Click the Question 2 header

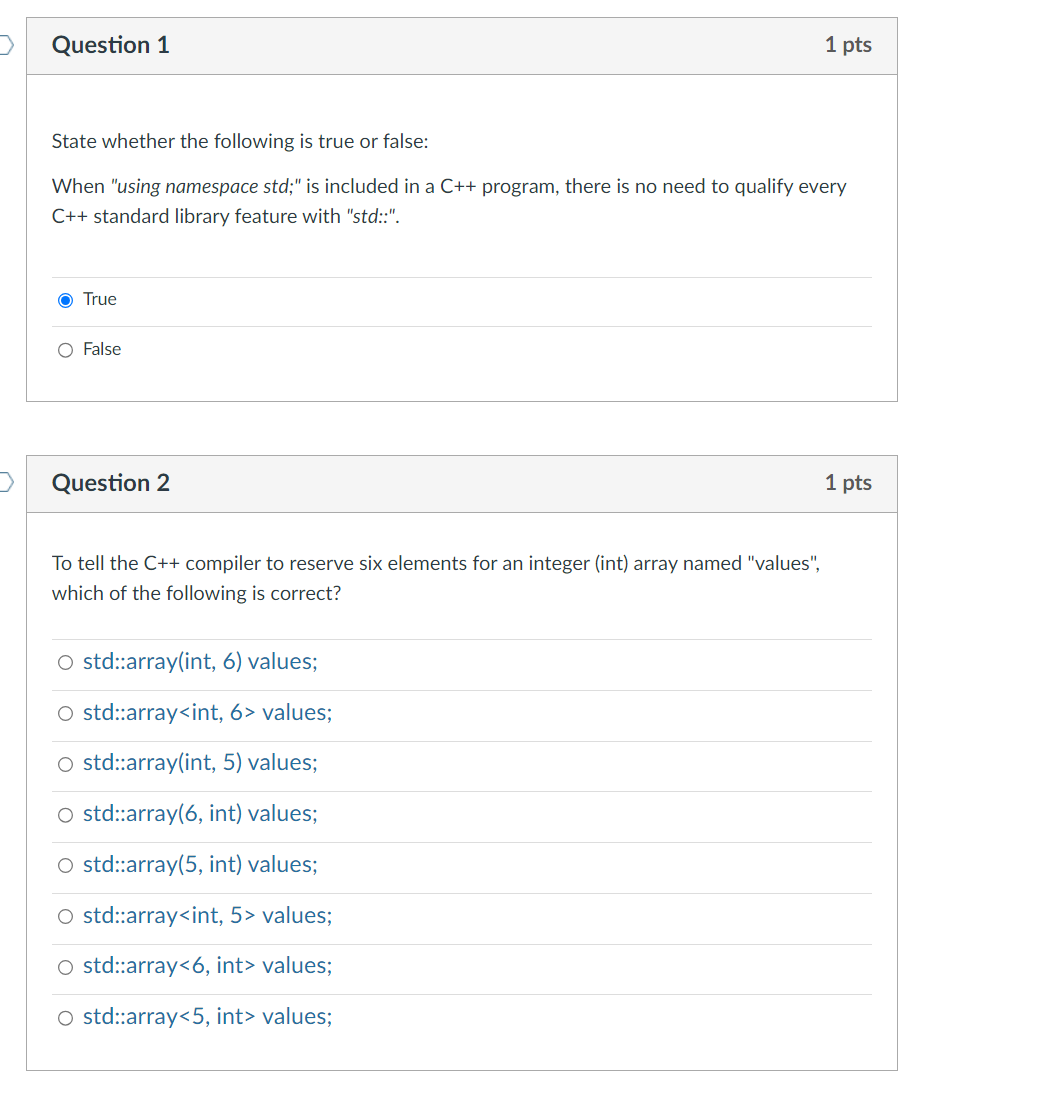[x=110, y=482]
